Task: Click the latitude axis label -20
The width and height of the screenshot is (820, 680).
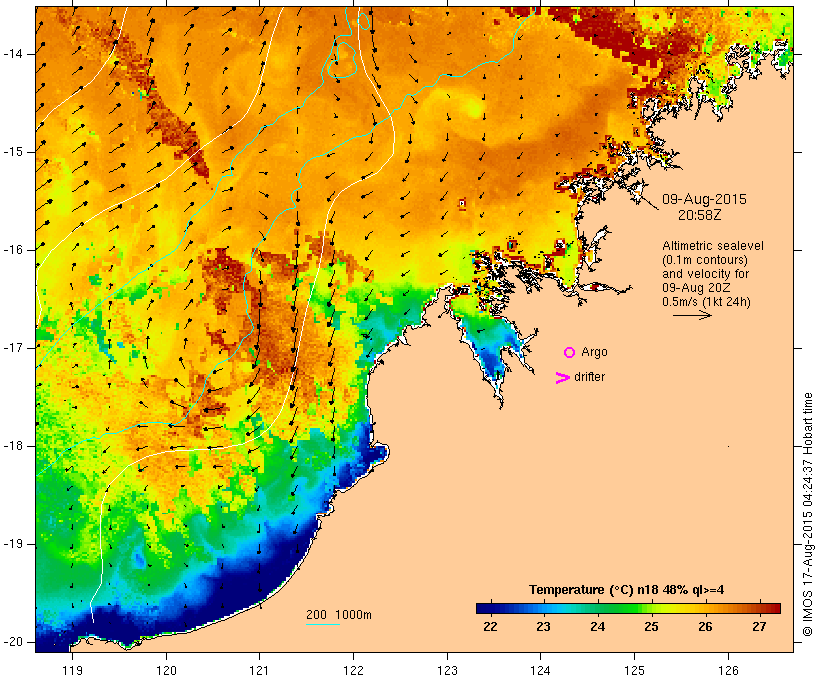Action: point(13,642)
